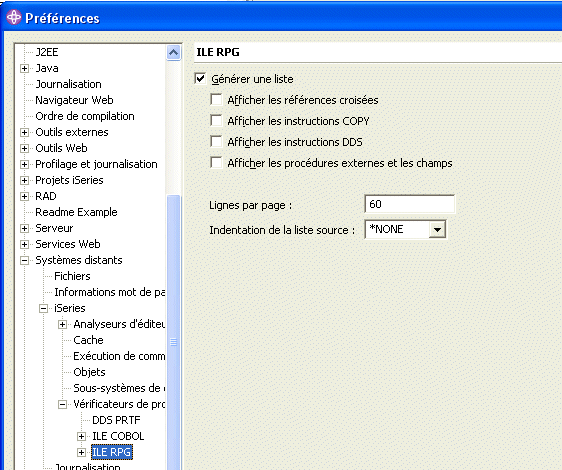Click the Lignes par page field
Viewport: 562px width, 470px height.
tap(410, 204)
